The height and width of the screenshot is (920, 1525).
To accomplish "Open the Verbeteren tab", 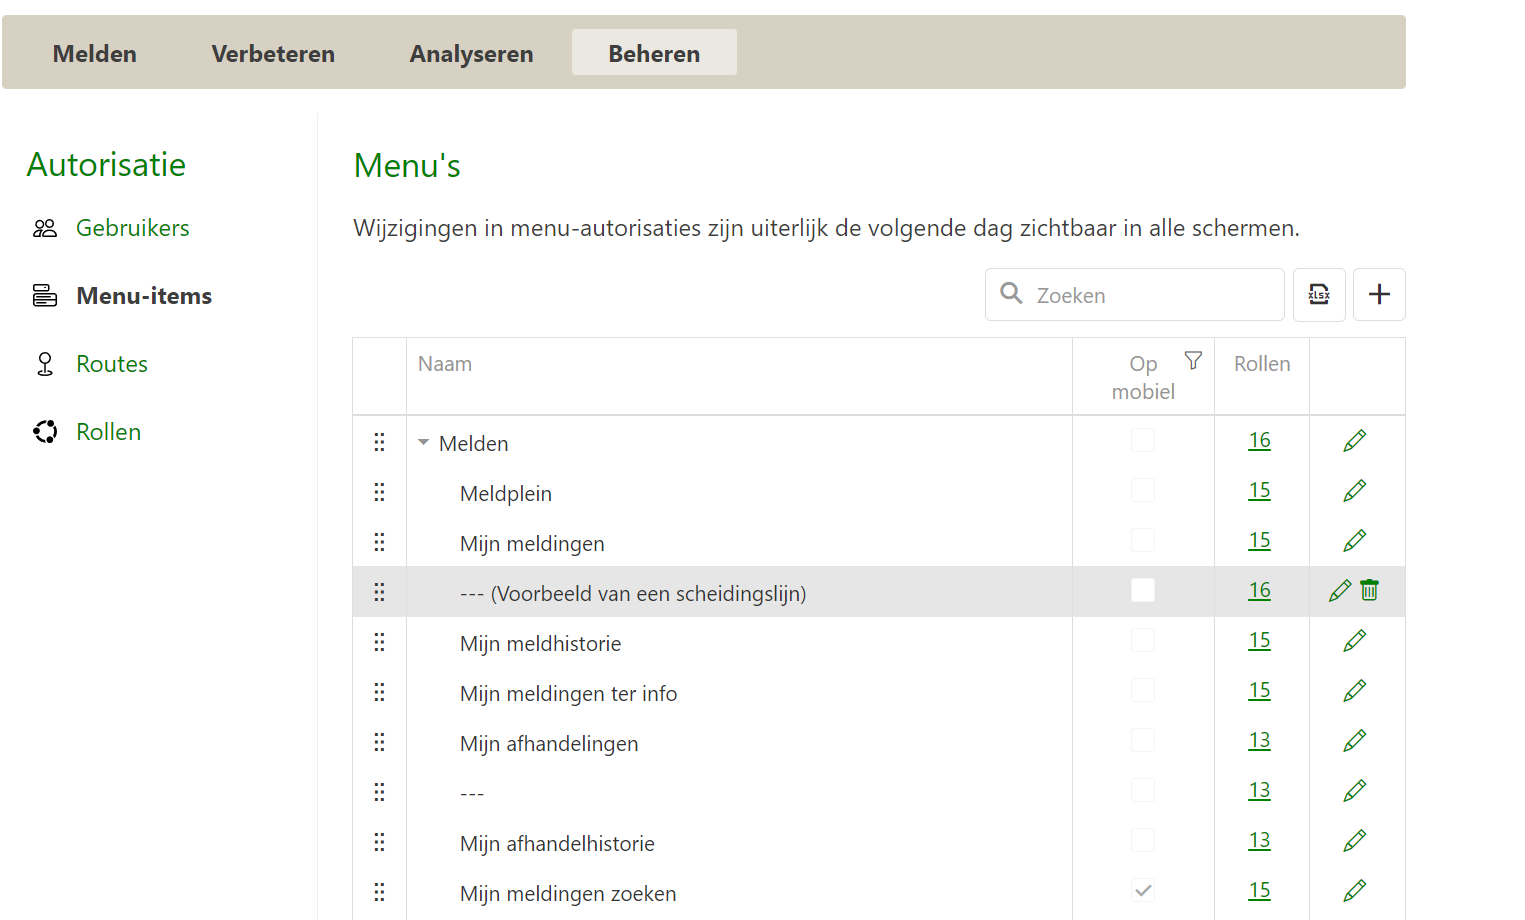I will [273, 54].
